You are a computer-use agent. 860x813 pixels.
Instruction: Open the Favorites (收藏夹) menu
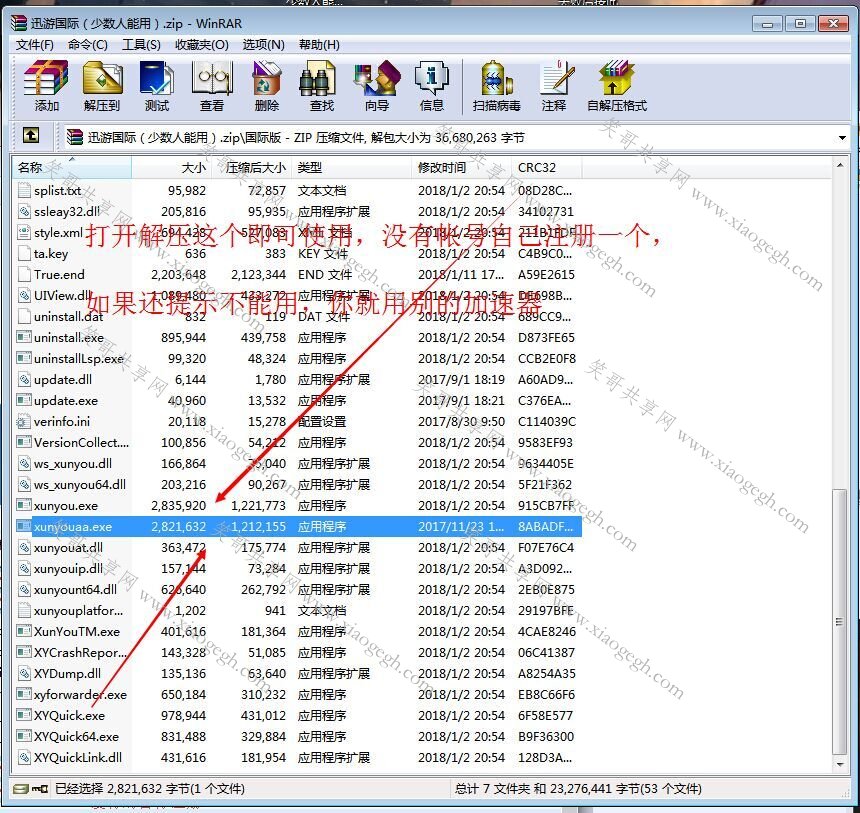(x=202, y=45)
